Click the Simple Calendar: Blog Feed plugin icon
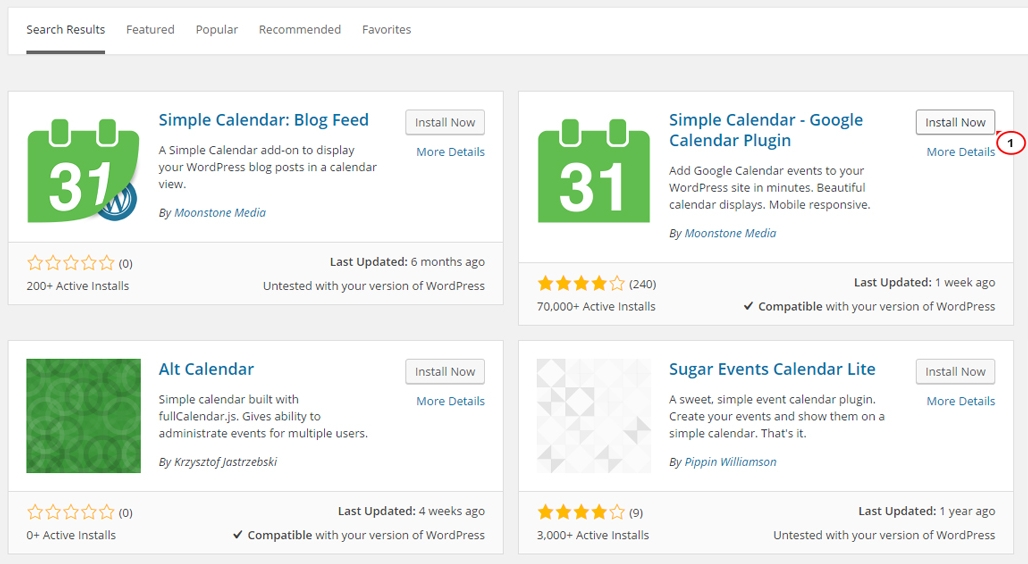Image resolution: width=1028 pixels, height=564 pixels. point(83,171)
